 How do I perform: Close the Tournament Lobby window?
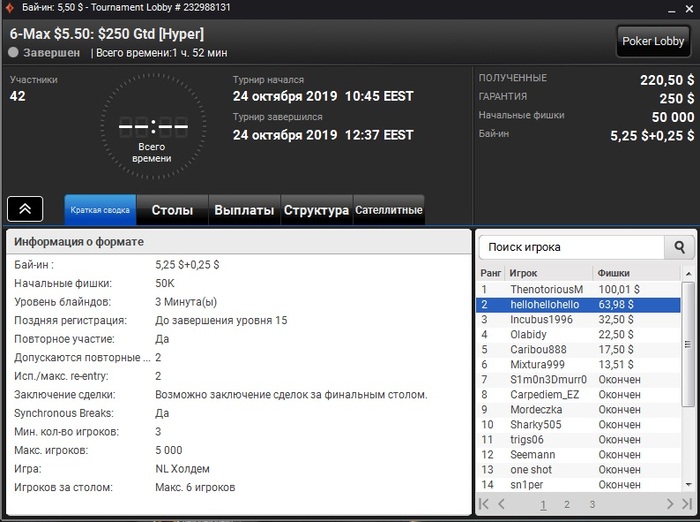tap(689, 9)
